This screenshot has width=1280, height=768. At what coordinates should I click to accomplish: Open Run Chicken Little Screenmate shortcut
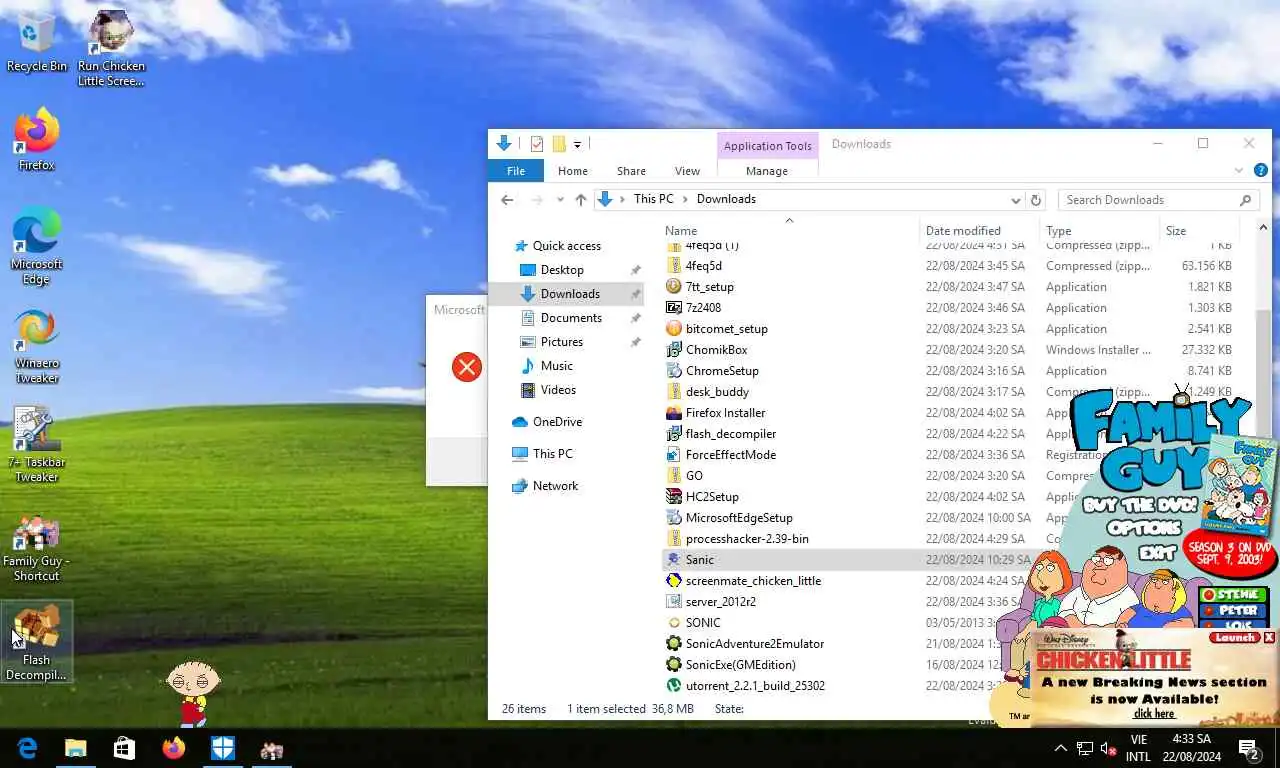(x=111, y=47)
